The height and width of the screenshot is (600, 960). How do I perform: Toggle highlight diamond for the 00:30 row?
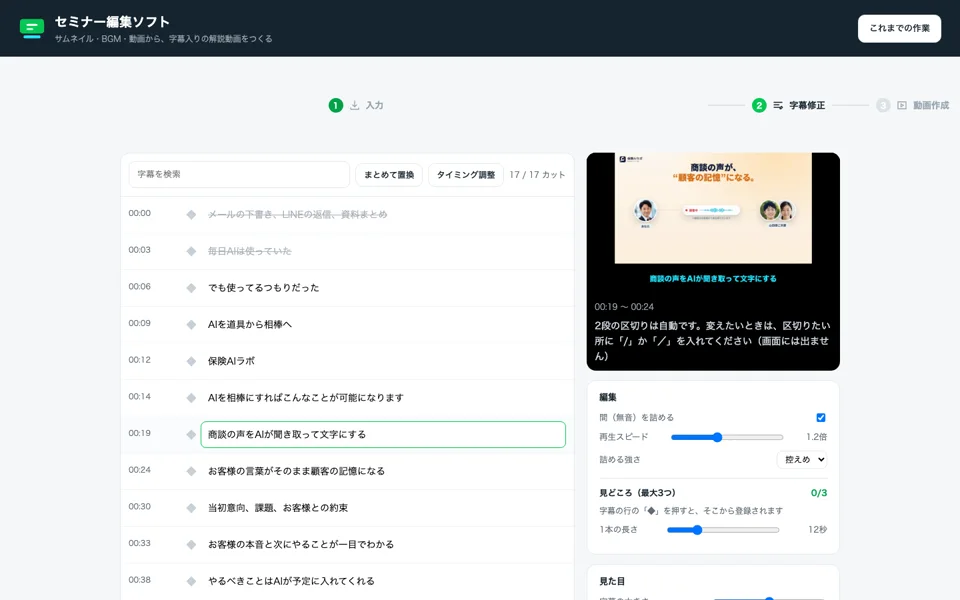pyautogui.click(x=191, y=508)
